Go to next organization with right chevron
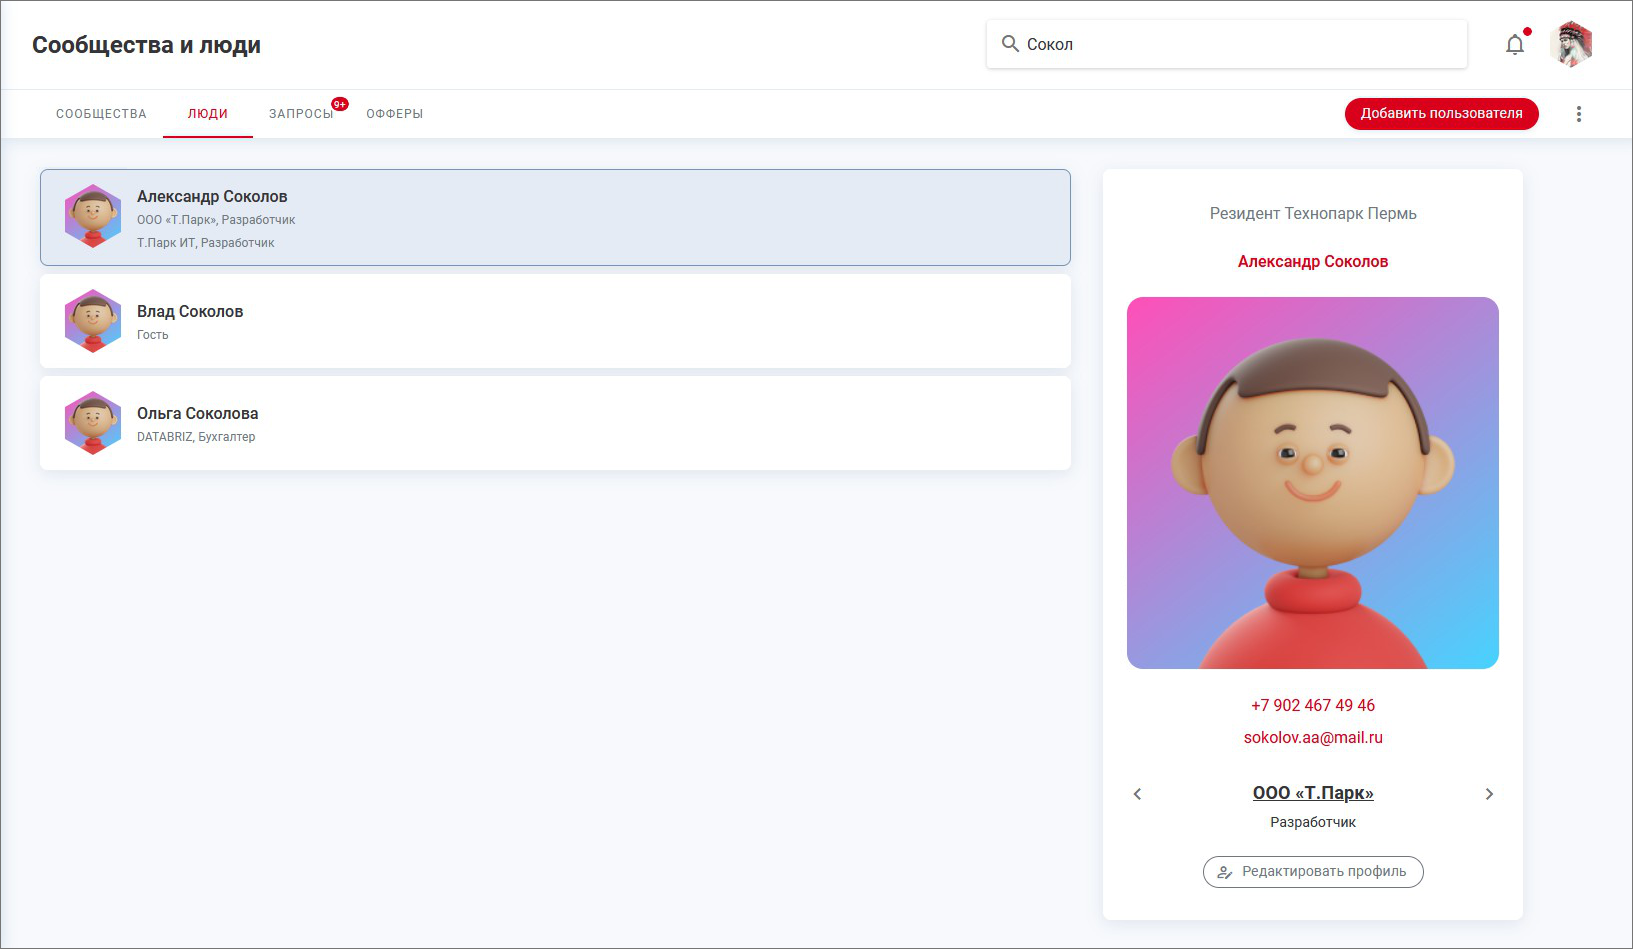The image size is (1633, 949). coord(1489,794)
